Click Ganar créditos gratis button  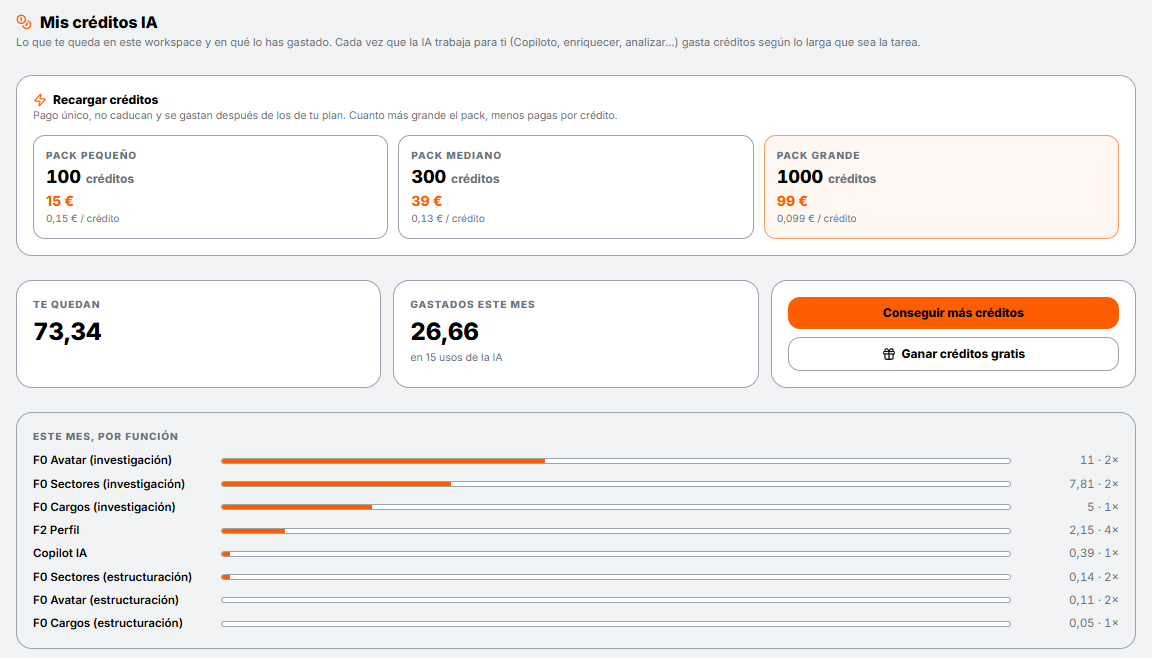[x=953, y=354]
